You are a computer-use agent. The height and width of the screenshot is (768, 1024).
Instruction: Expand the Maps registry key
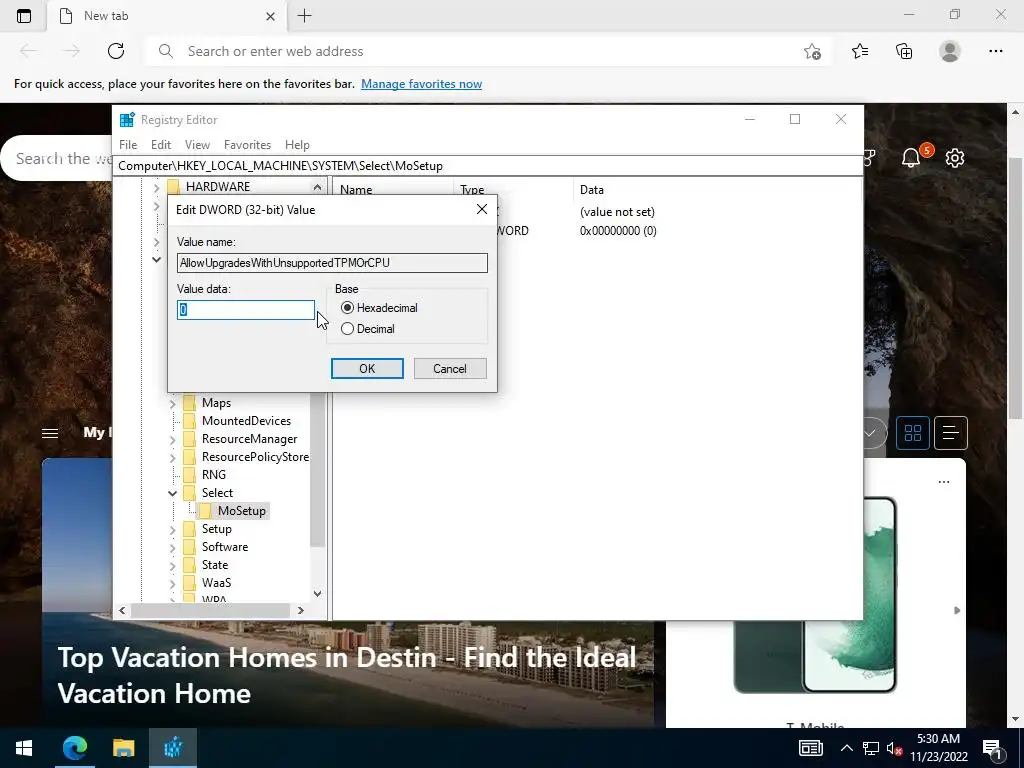click(172, 404)
